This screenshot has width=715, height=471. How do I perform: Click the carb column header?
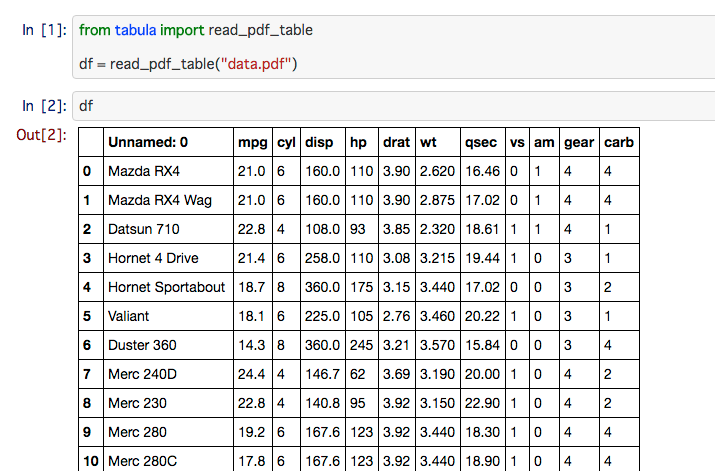619,142
